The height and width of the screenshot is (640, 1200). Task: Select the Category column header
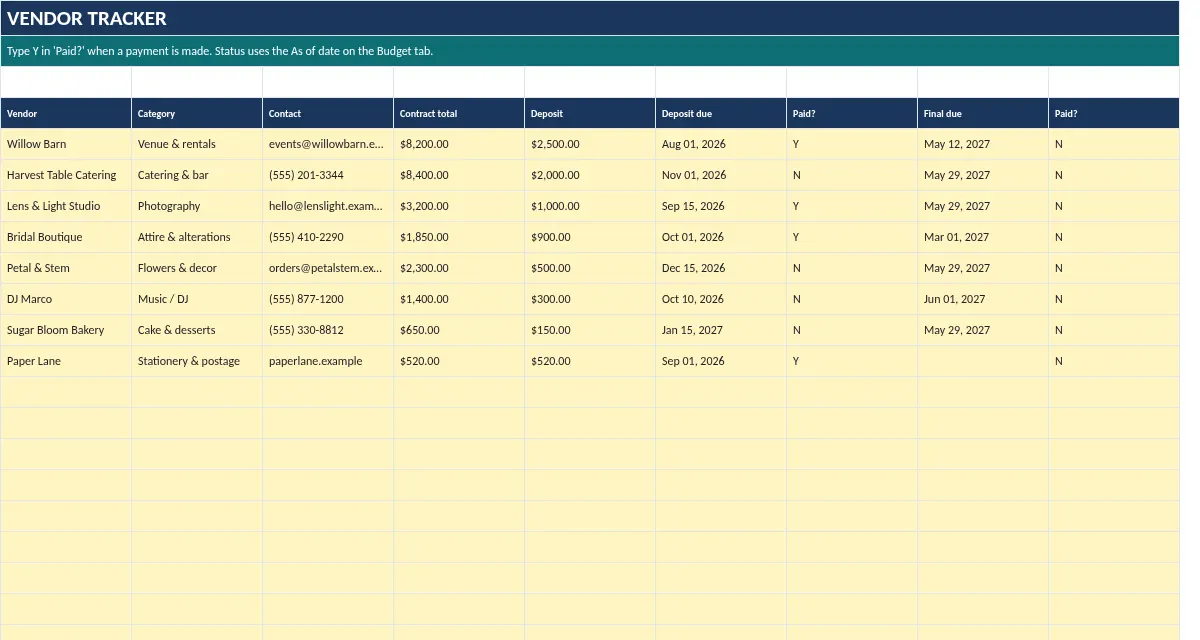pos(197,113)
